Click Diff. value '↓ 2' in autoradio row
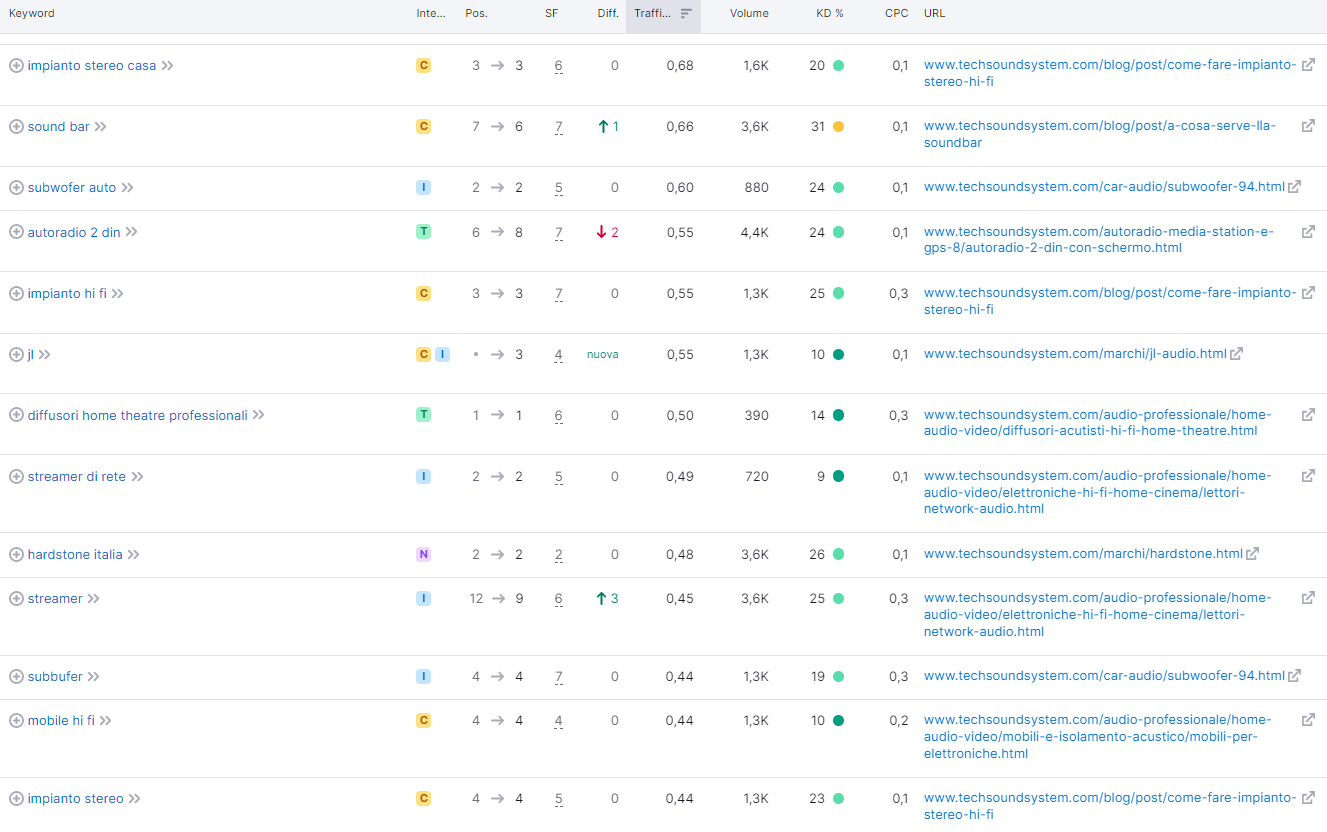This screenshot has height=832, width=1327. point(607,232)
